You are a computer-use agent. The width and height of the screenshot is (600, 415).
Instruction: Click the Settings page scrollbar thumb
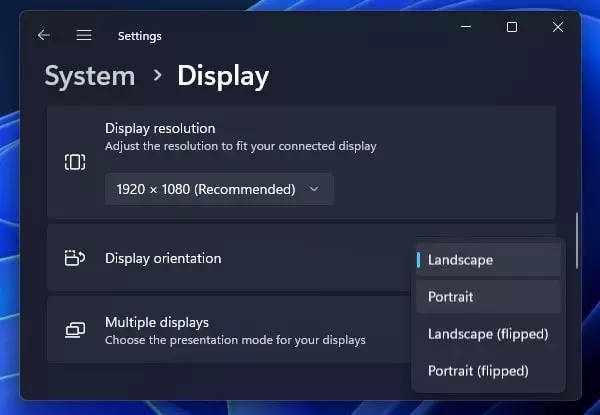[577, 241]
